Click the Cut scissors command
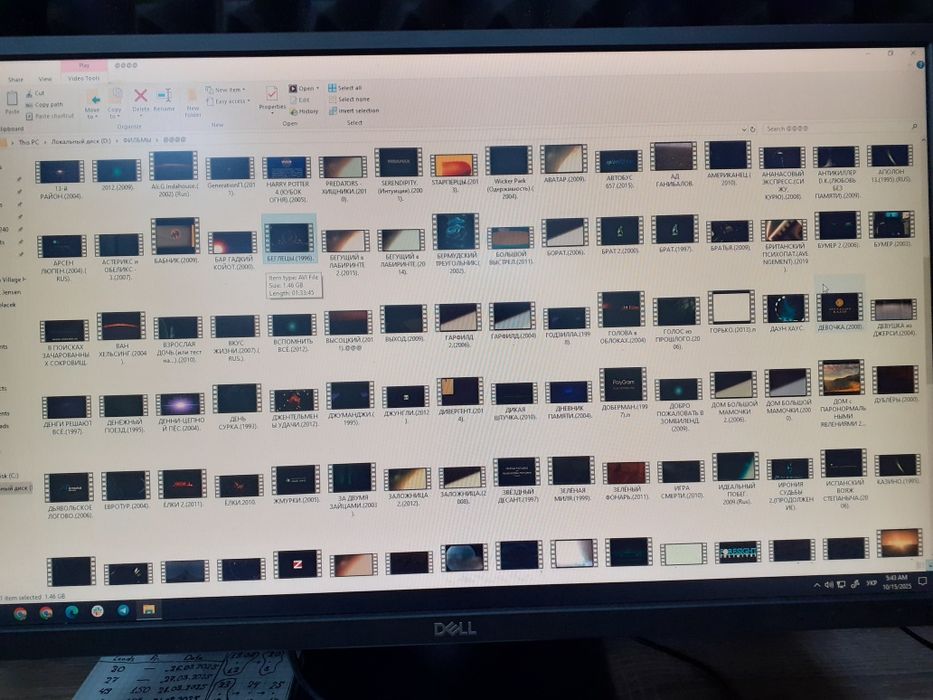Screen dimensions: 933x700 [36, 93]
